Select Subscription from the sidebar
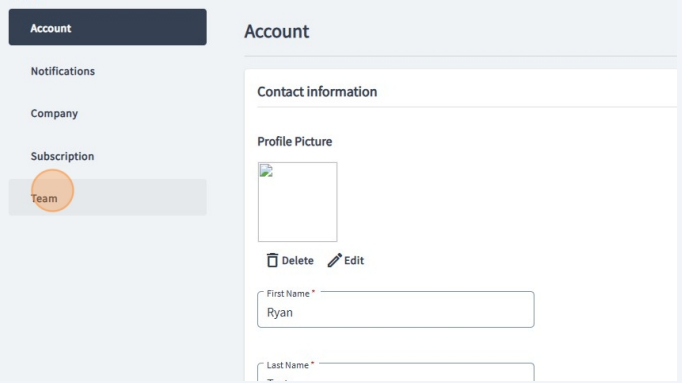This screenshot has height=383, width=682. point(62,156)
